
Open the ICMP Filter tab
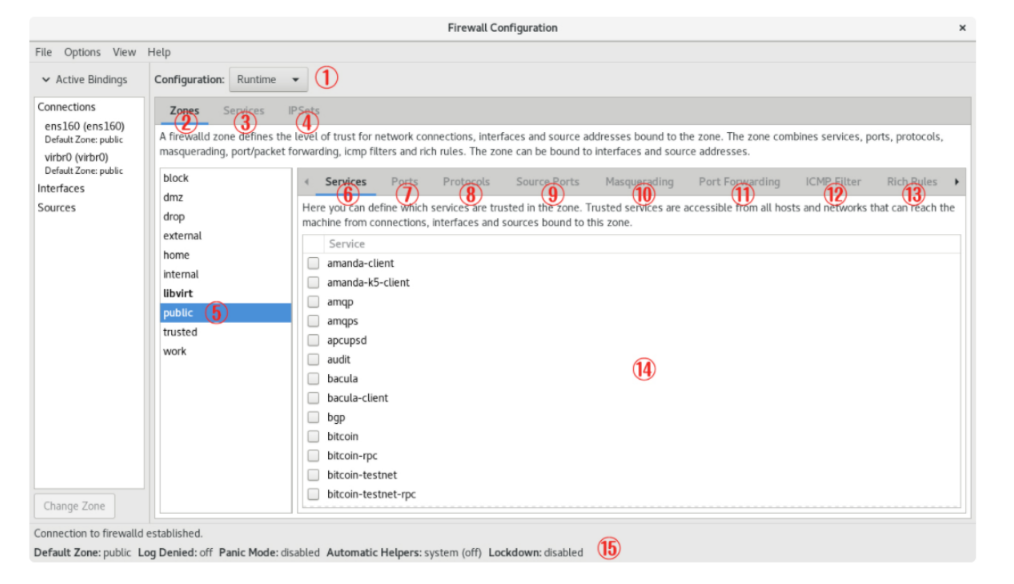[833, 182]
